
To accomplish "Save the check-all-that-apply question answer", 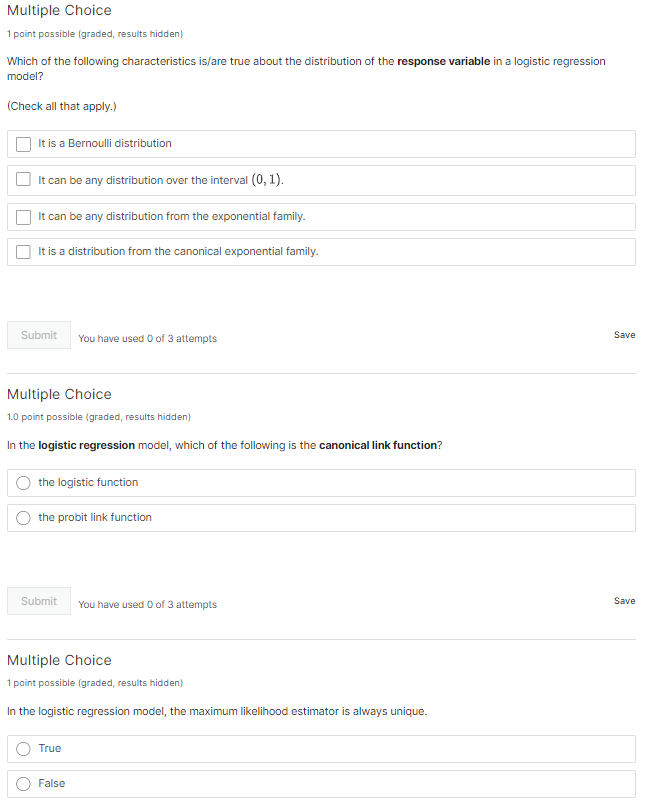I will 624,335.
